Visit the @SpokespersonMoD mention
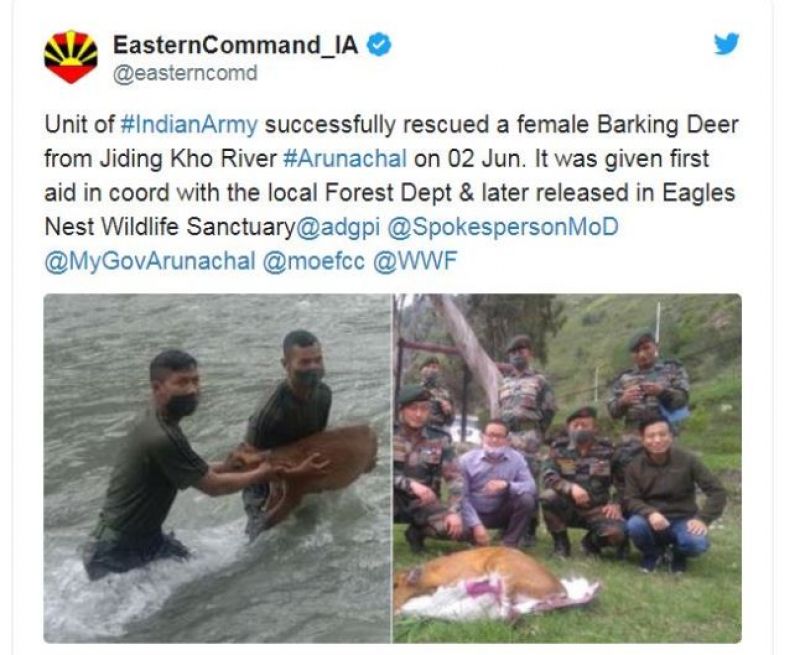This screenshot has height=655, width=800. 503,227
